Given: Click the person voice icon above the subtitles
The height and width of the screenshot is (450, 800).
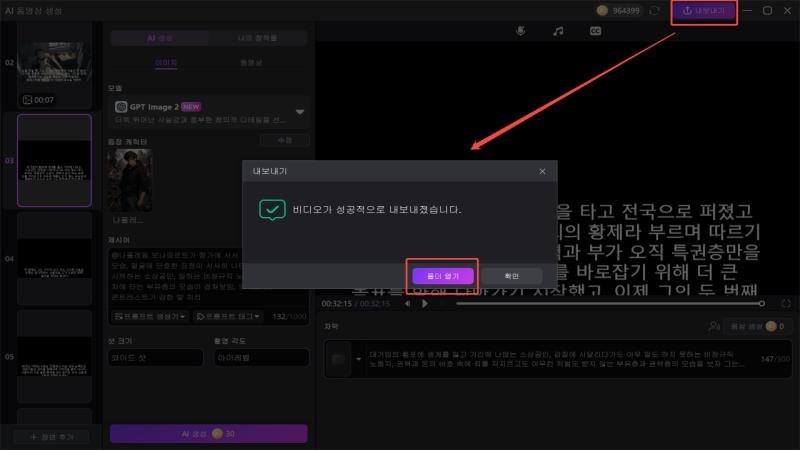Looking at the screenshot, I should [x=714, y=326].
